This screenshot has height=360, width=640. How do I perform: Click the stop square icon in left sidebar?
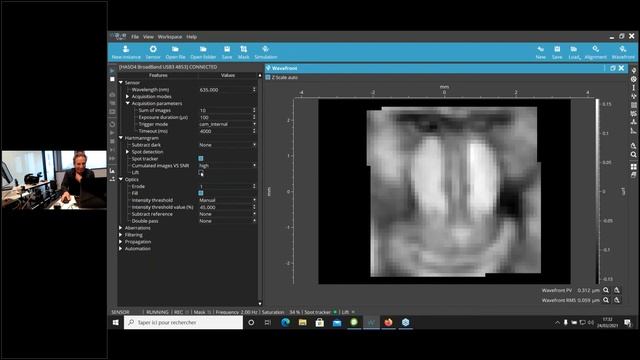[113, 79]
